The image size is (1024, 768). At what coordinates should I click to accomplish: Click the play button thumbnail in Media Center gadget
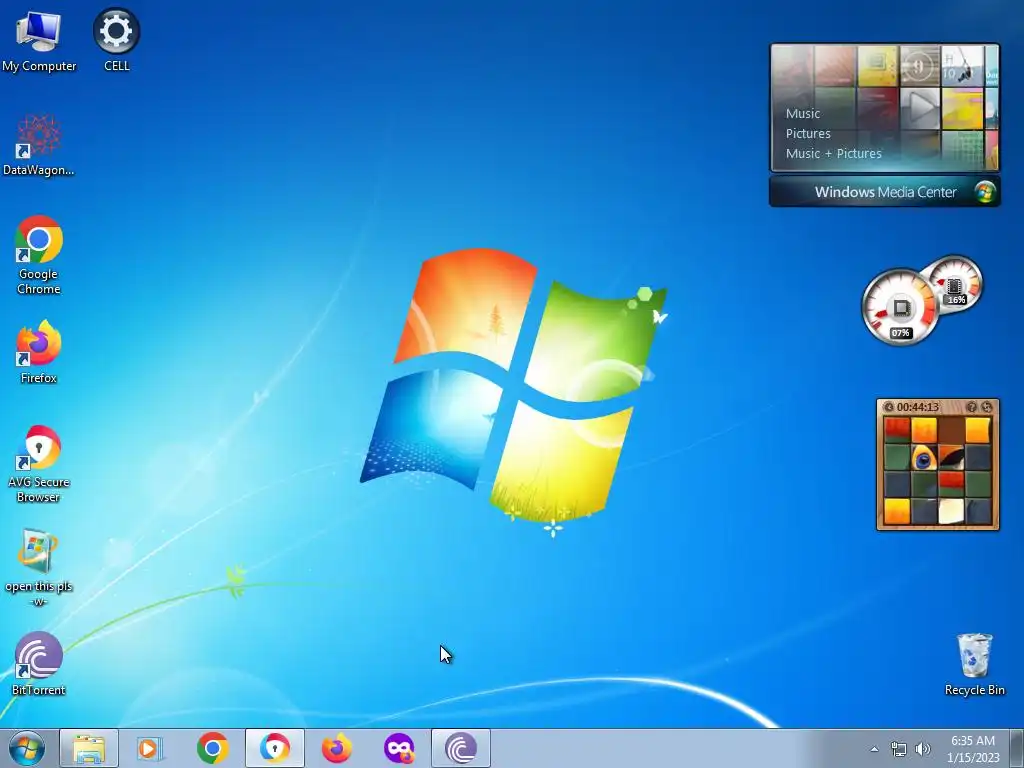[920, 108]
